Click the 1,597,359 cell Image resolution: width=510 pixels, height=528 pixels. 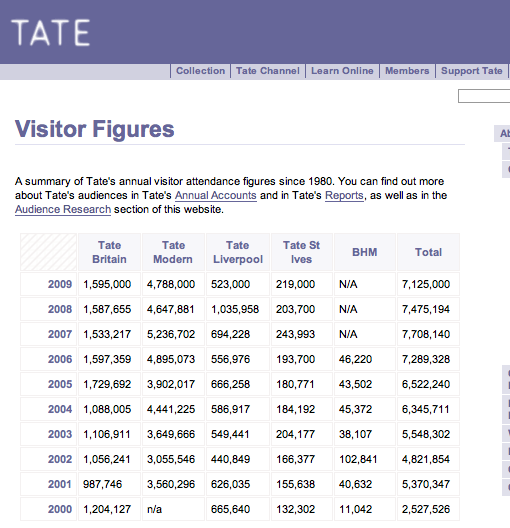coord(109,359)
